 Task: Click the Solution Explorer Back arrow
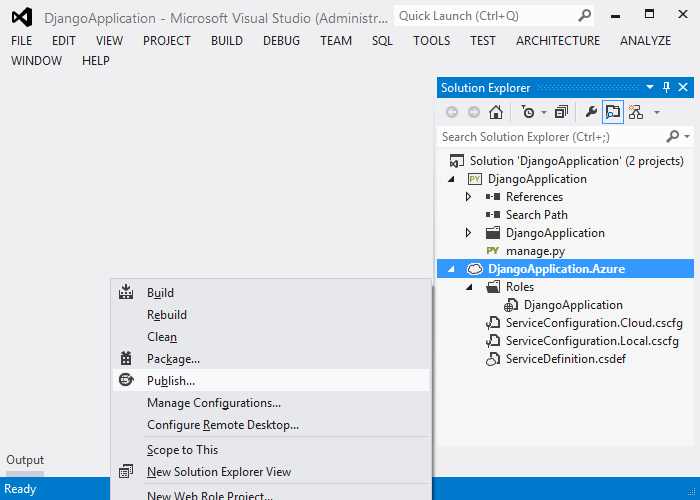pos(452,112)
